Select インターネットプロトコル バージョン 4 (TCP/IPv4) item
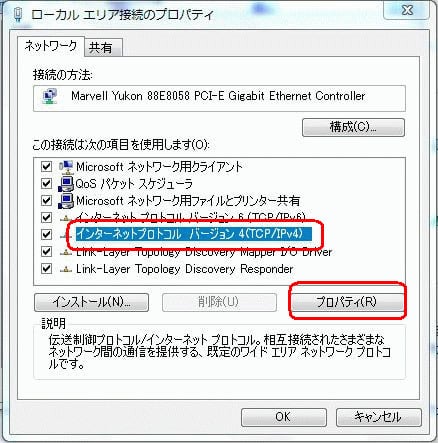438x443 pixels. click(194, 234)
